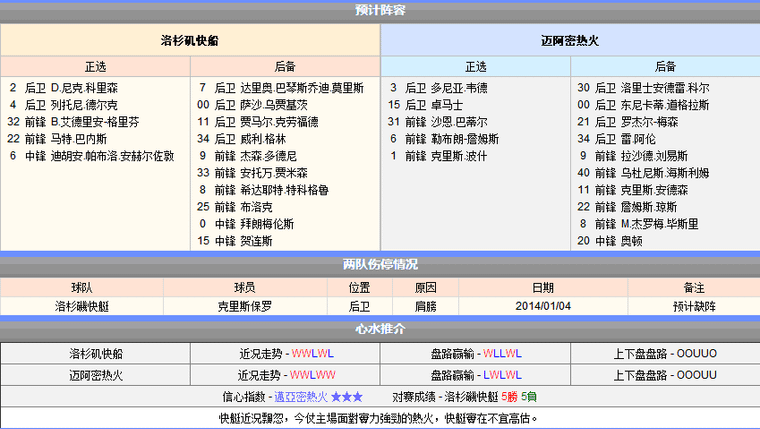
Task: Select Heat starter 勒布朗-詹姆斯
Action: 444,139
